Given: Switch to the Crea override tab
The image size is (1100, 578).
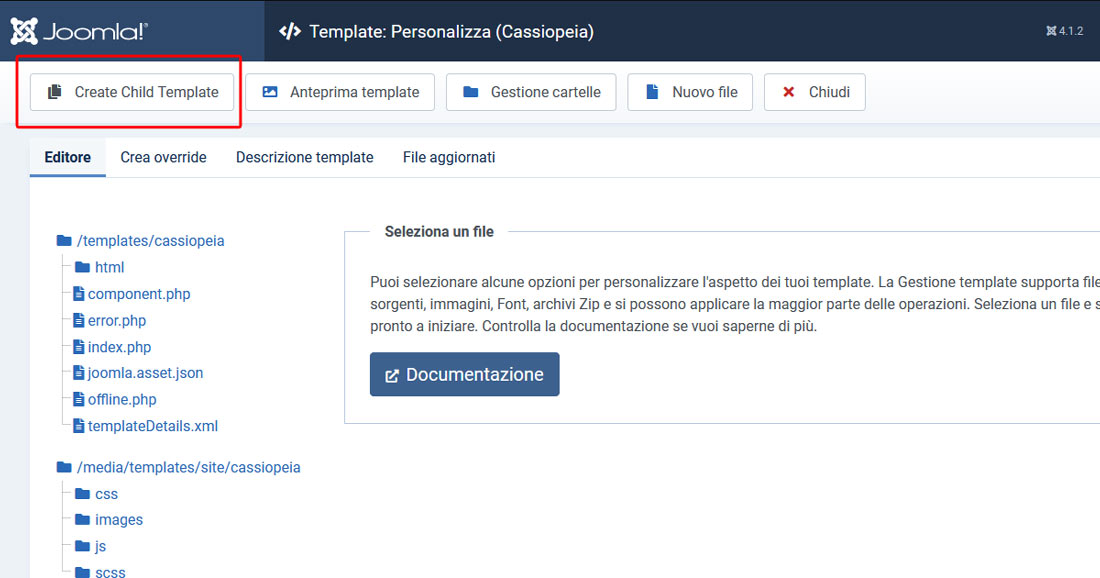Looking at the screenshot, I should click(x=163, y=157).
